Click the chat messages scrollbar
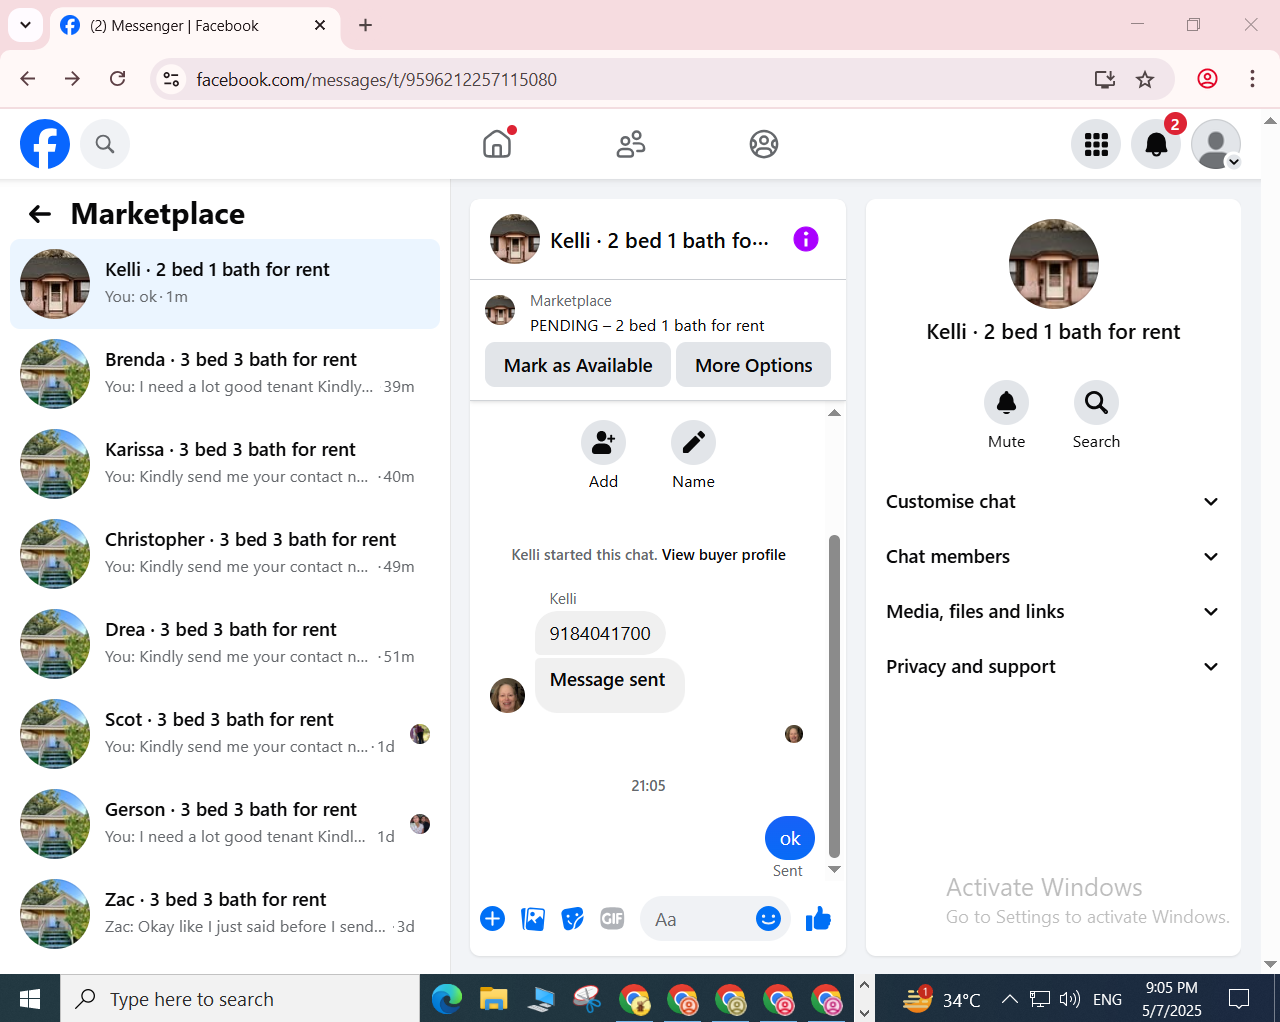 point(834,697)
